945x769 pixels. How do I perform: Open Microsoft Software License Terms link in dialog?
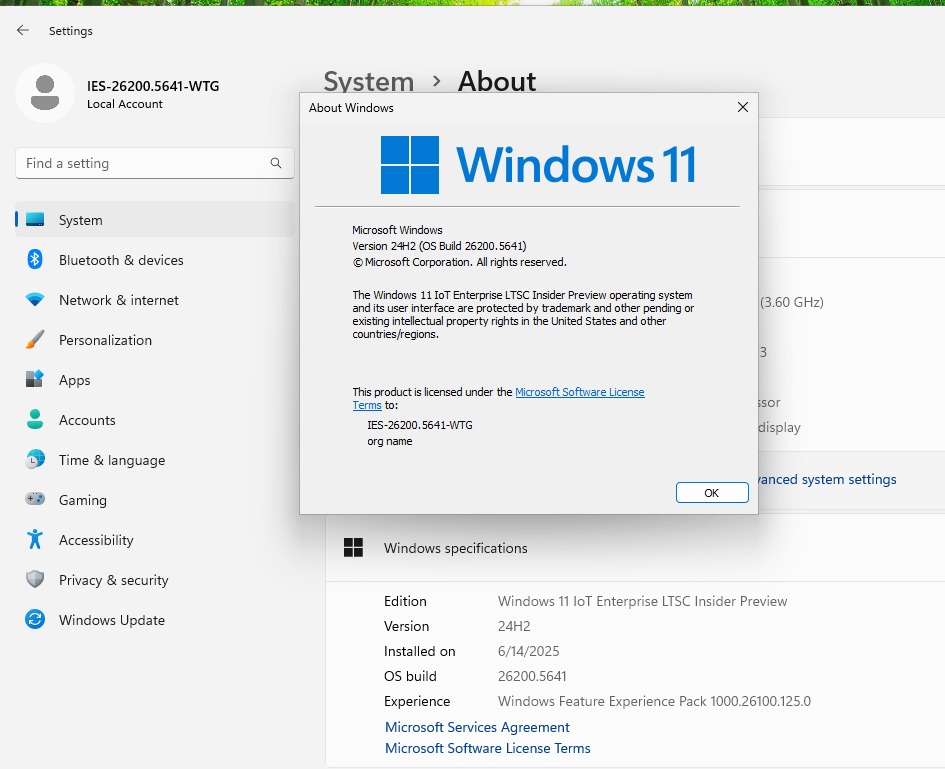(580, 392)
